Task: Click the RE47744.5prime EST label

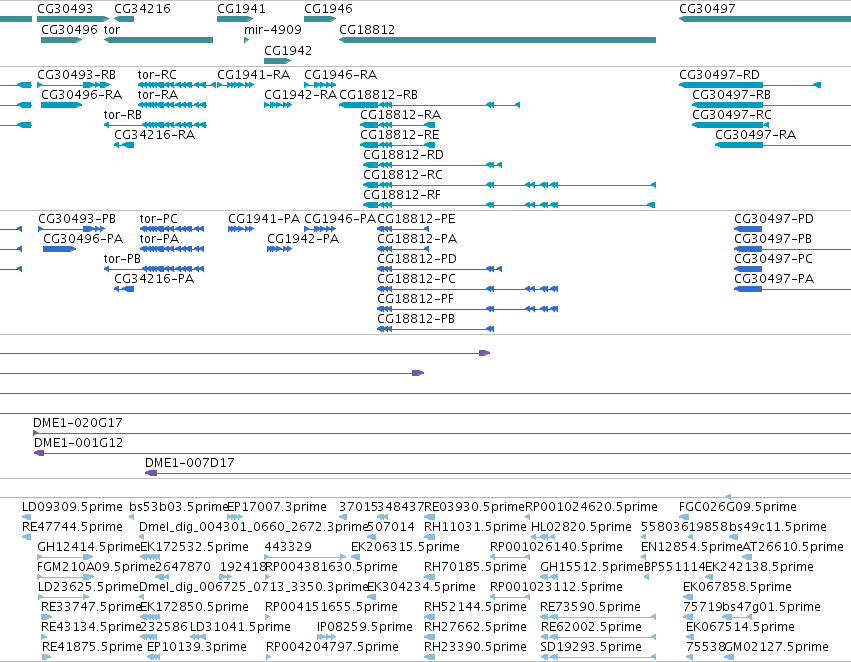Action: click(72, 527)
